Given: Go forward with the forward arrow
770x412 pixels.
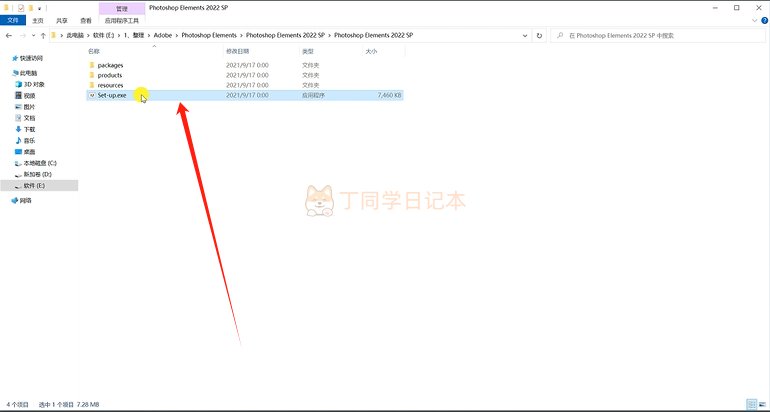Looking at the screenshot, I should coord(23,35).
